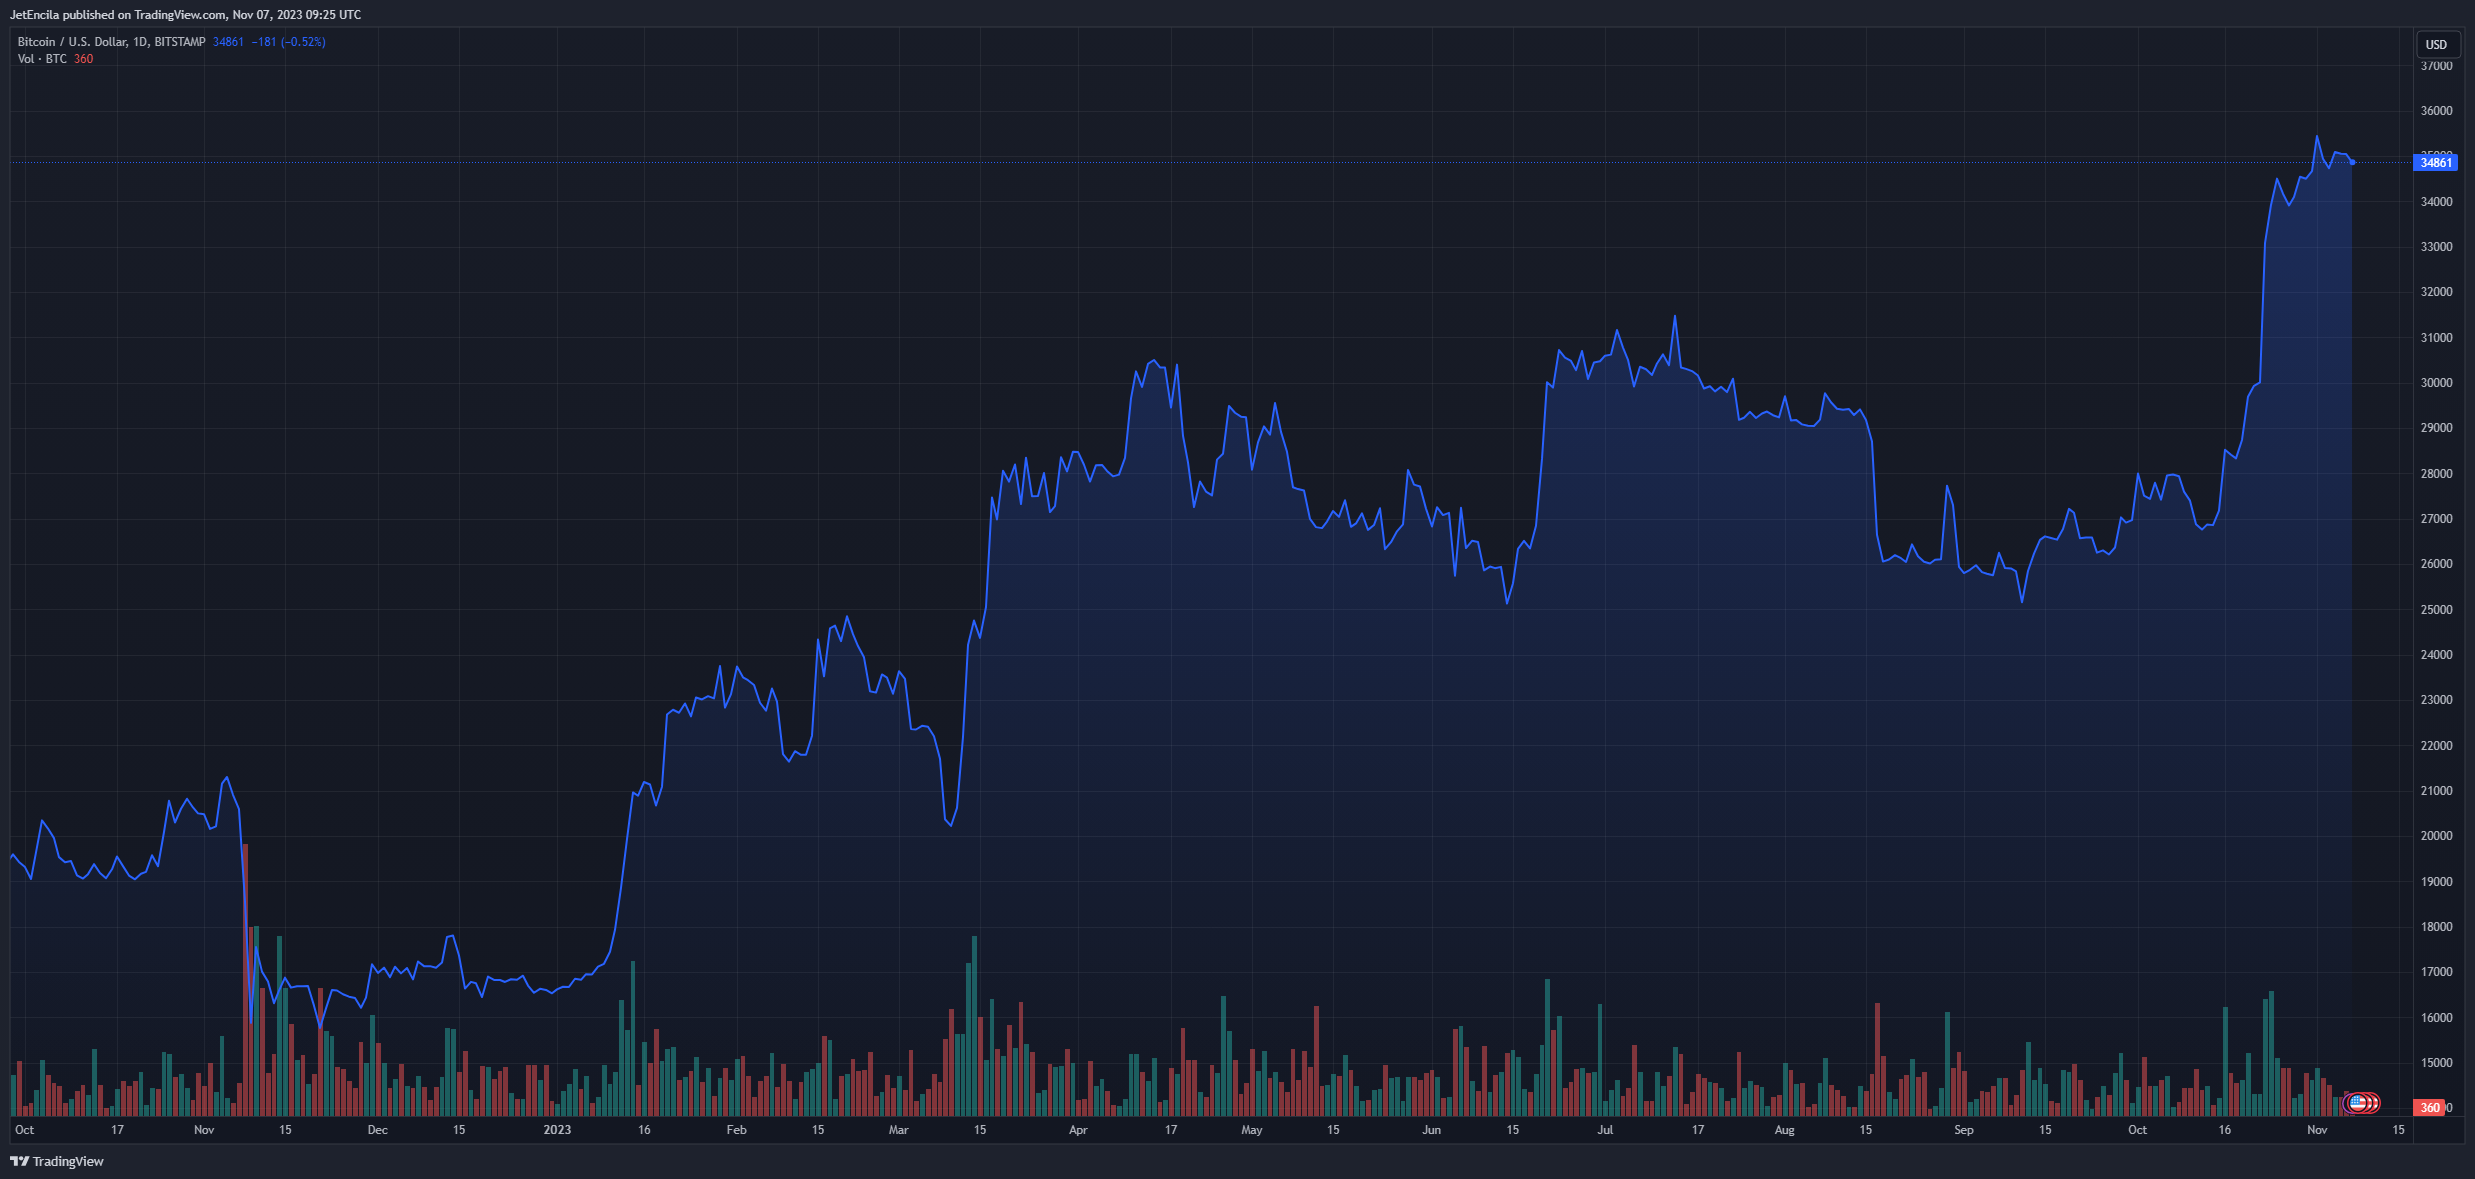Screen dimensions: 2475x1179
Task: Click the 2023 label on the time axis
Action: [x=557, y=1130]
